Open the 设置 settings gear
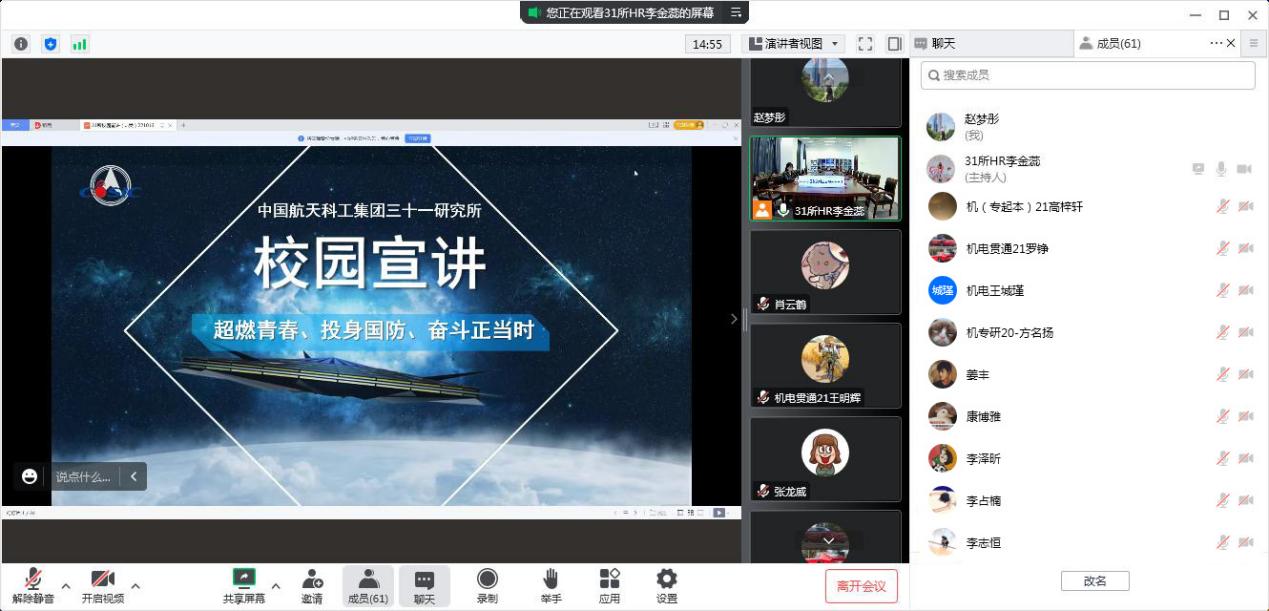 (666, 585)
